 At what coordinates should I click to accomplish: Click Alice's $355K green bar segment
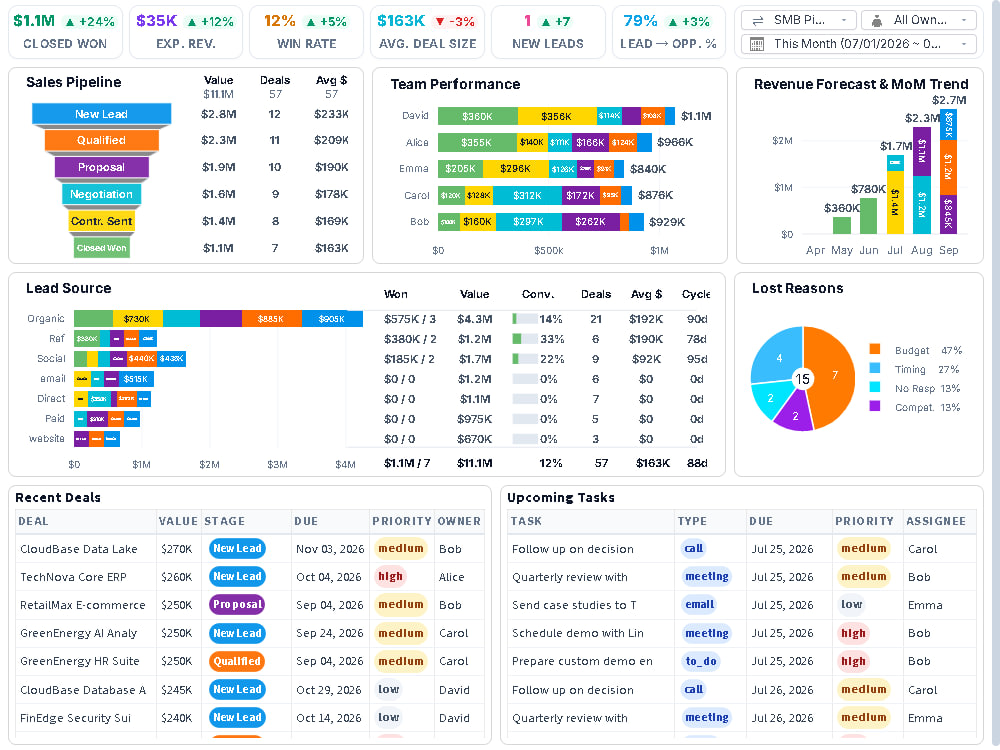point(477,142)
